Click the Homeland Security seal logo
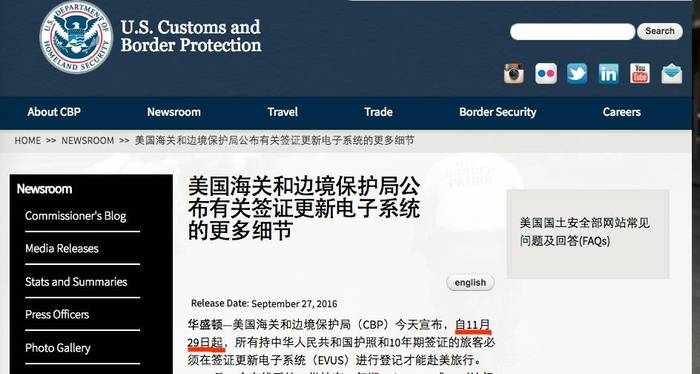The image size is (700, 374). pos(76,37)
